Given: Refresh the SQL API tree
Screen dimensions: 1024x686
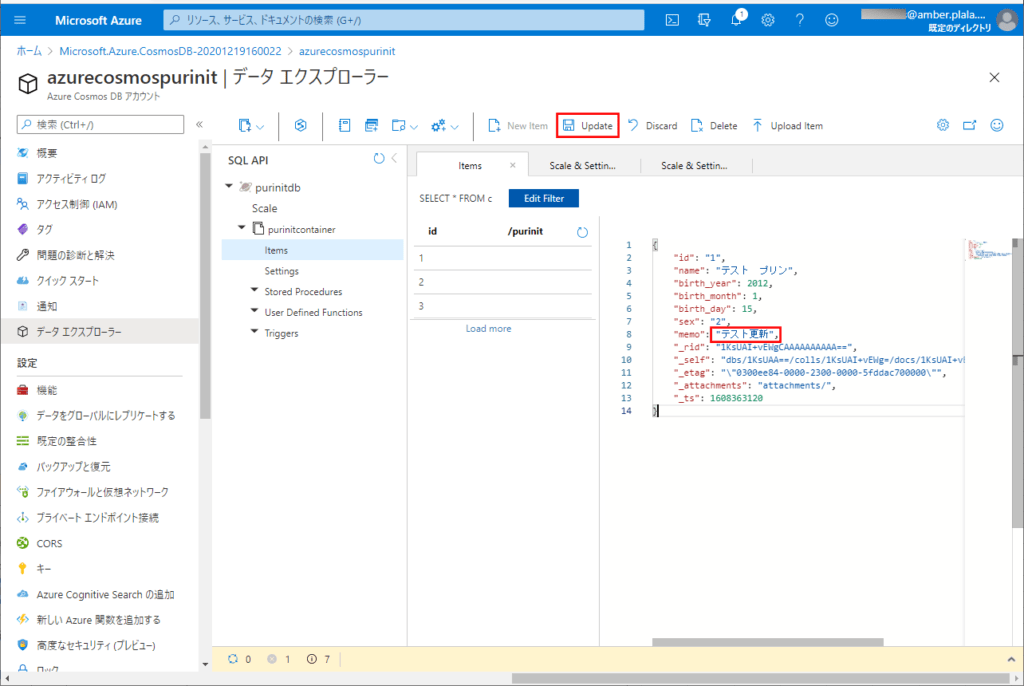Looking at the screenshot, I should (378, 158).
